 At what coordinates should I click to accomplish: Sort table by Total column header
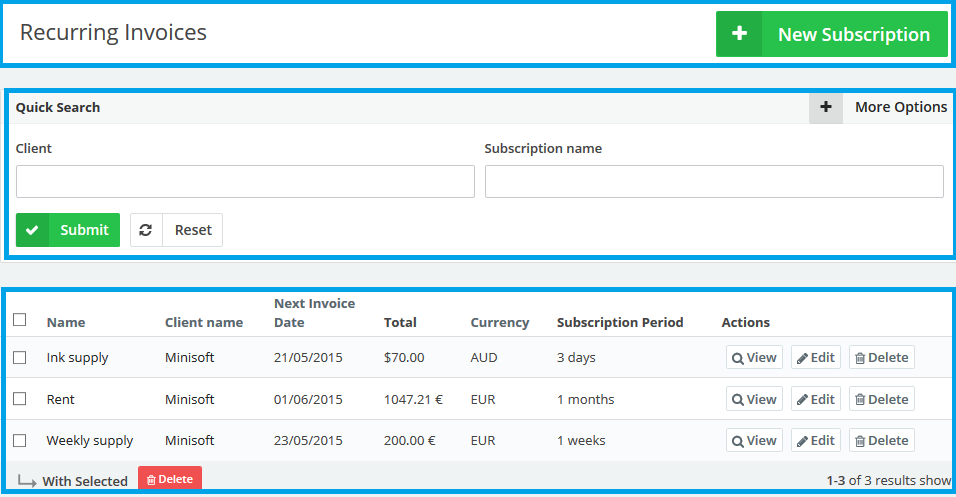pyautogui.click(x=400, y=323)
